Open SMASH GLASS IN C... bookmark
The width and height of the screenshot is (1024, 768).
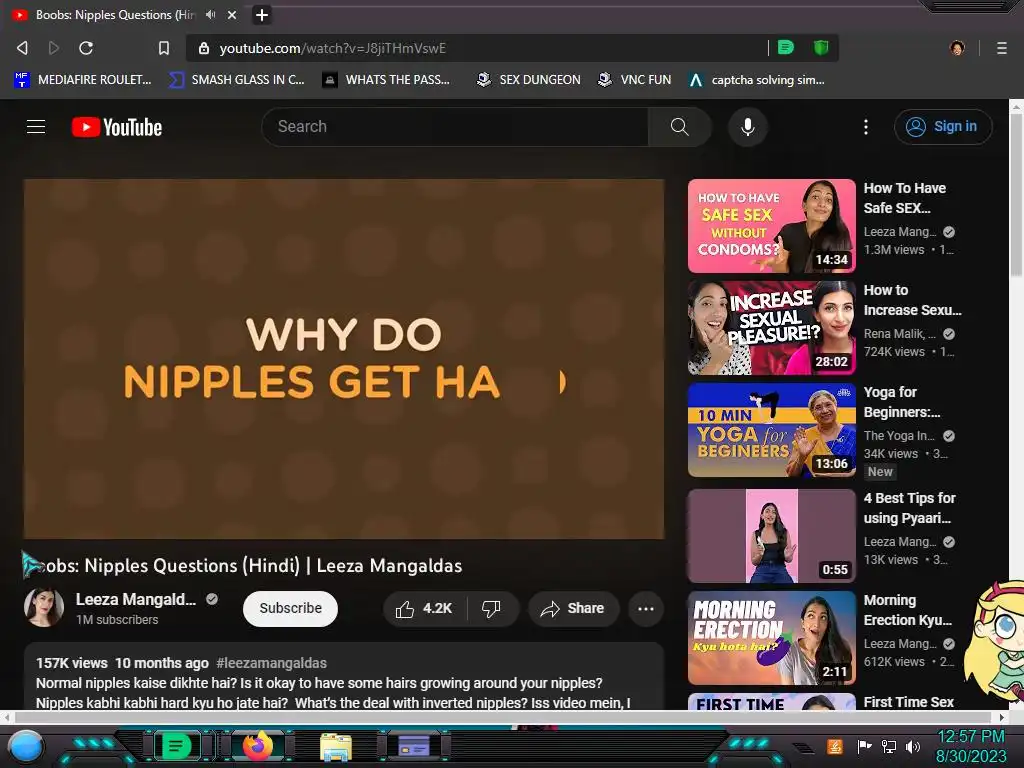(237, 80)
